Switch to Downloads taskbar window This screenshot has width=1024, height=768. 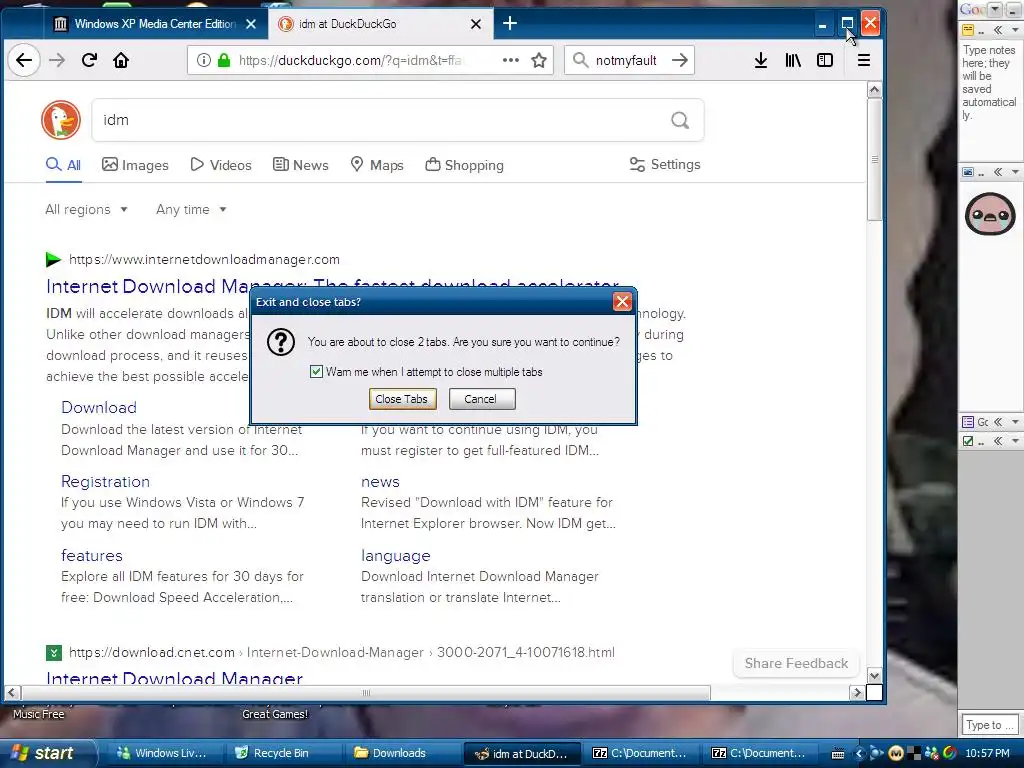tap(399, 754)
